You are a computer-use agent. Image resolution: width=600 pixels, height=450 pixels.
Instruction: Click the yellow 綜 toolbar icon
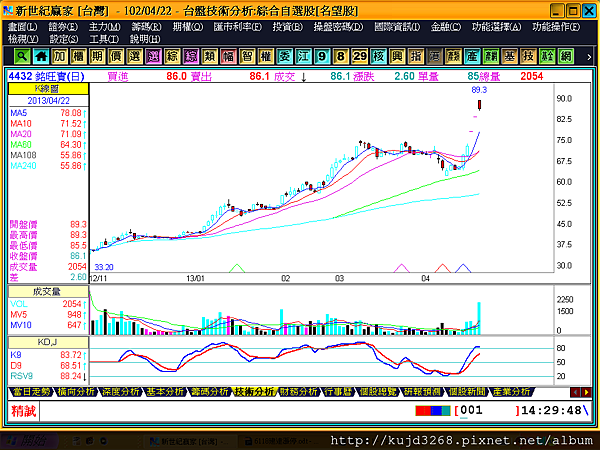tap(172, 57)
